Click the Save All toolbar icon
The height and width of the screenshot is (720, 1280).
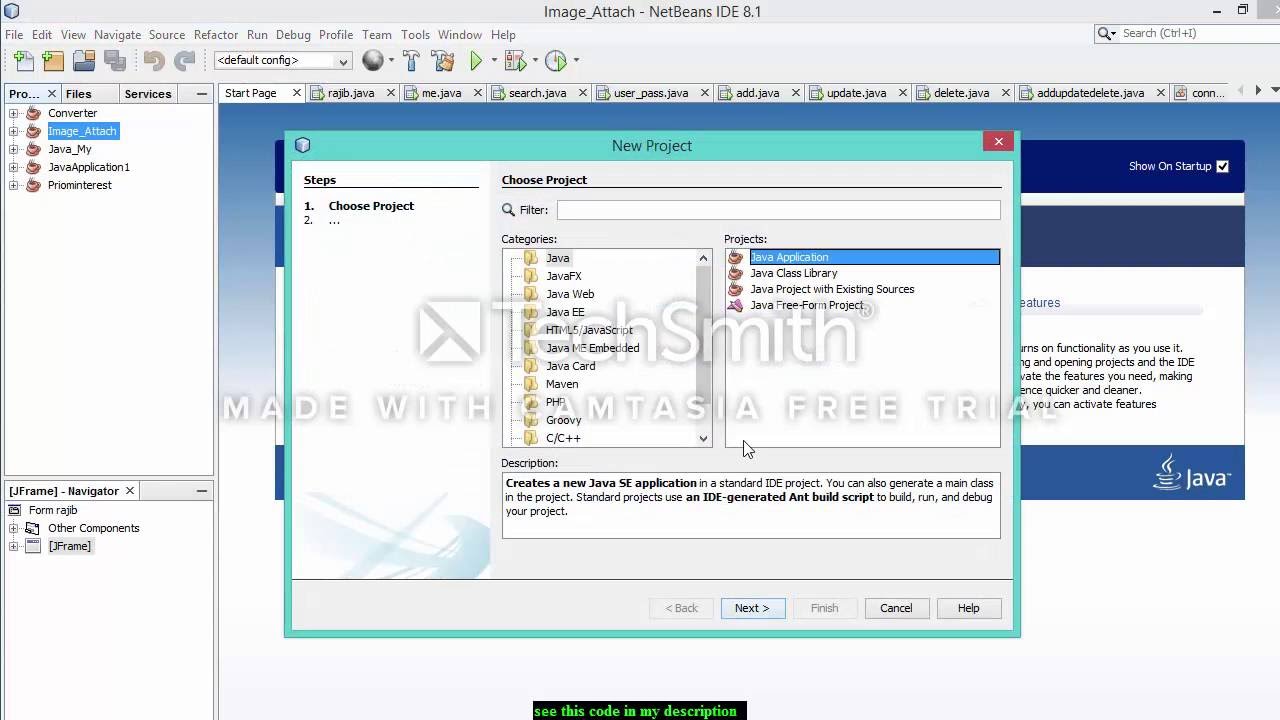click(114, 61)
